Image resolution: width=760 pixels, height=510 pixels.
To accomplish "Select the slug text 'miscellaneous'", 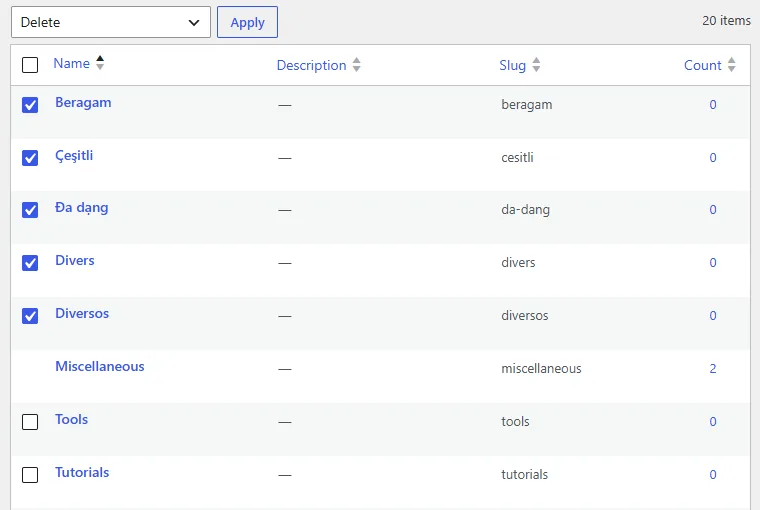I will pyautogui.click(x=541, y=368).
